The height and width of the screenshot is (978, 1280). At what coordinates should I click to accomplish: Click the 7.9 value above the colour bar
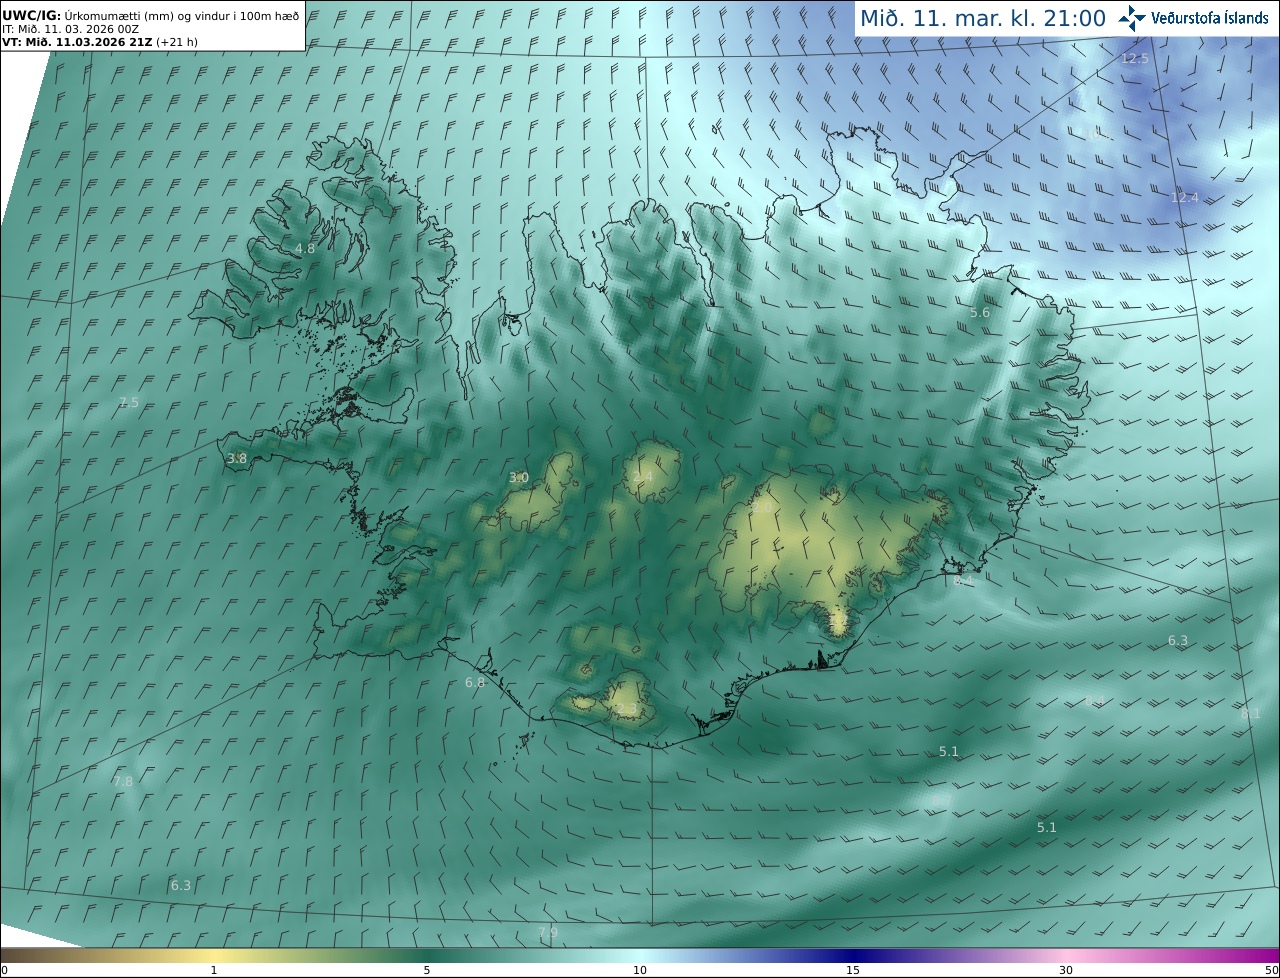pyautogui.click(x=548, y=933)
